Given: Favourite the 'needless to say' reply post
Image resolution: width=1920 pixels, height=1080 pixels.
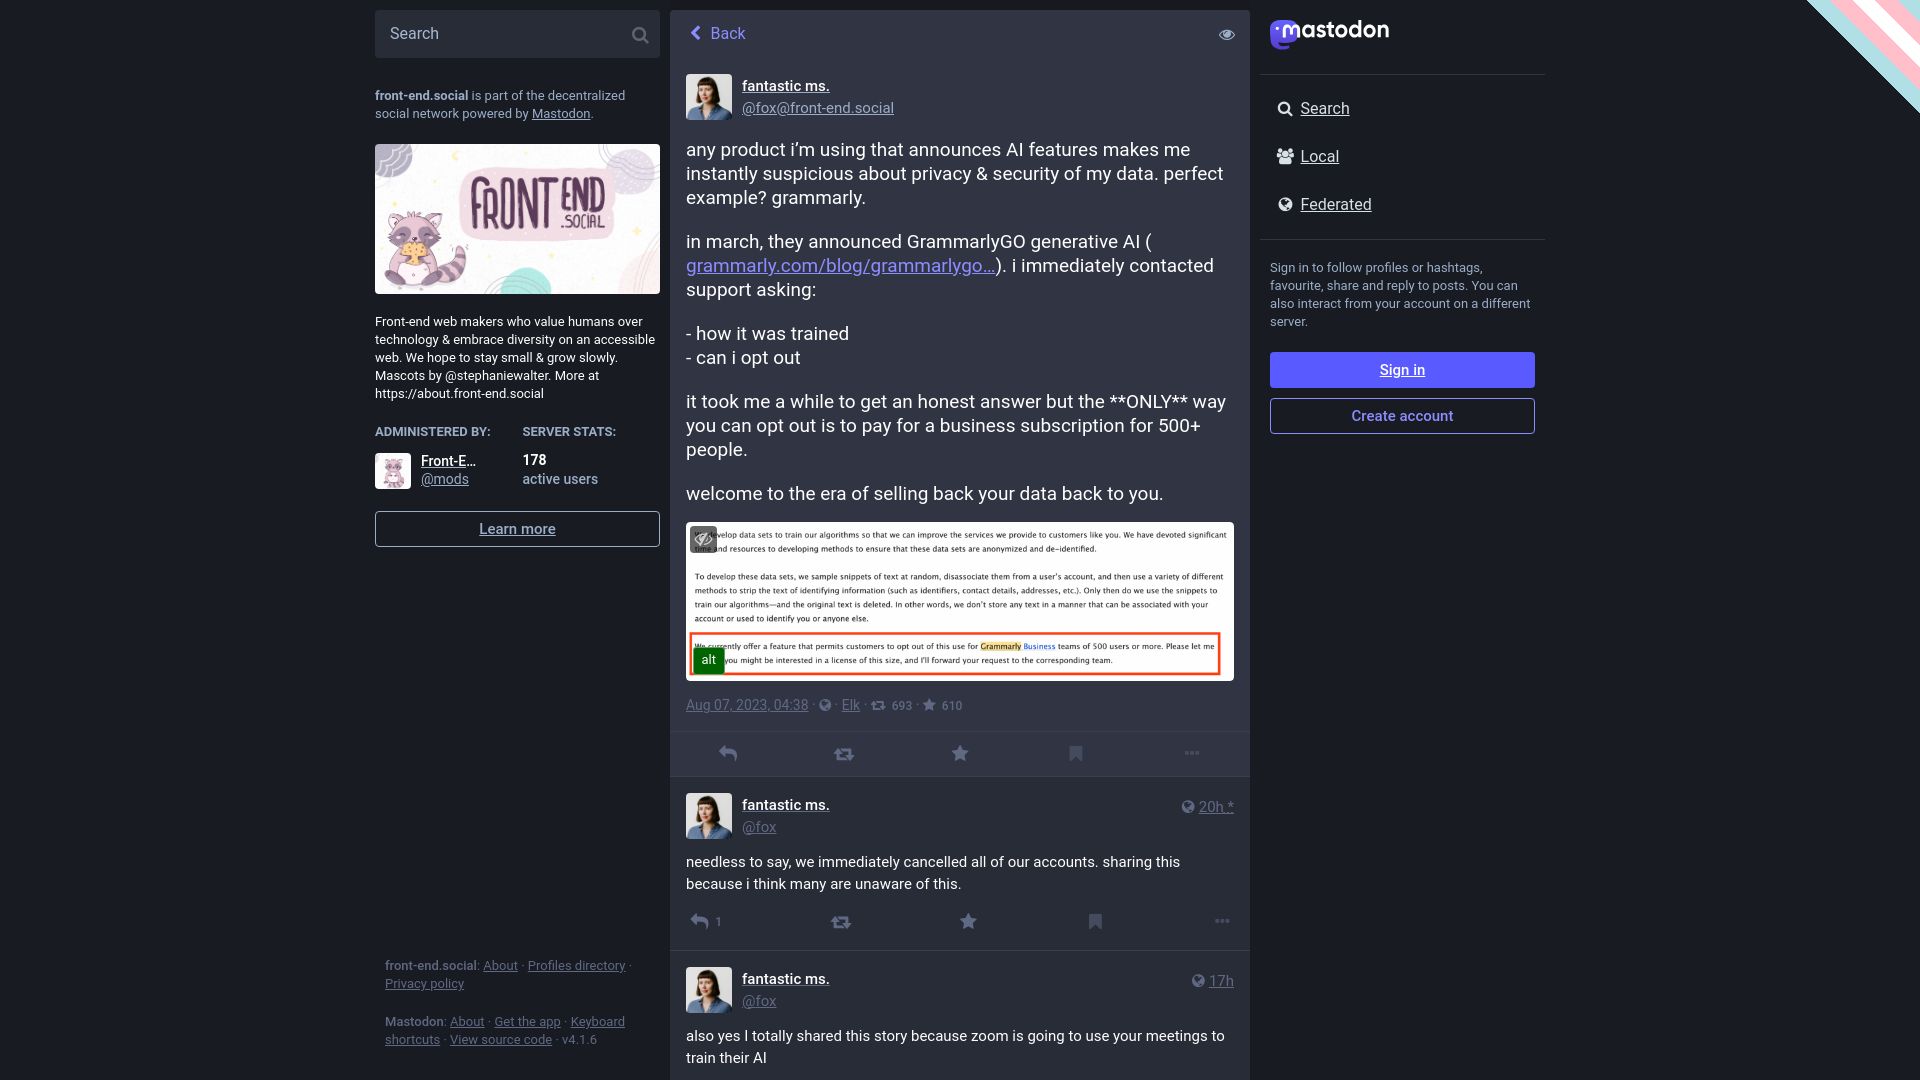Looking at the screenshot, I should tap(968, 922).
